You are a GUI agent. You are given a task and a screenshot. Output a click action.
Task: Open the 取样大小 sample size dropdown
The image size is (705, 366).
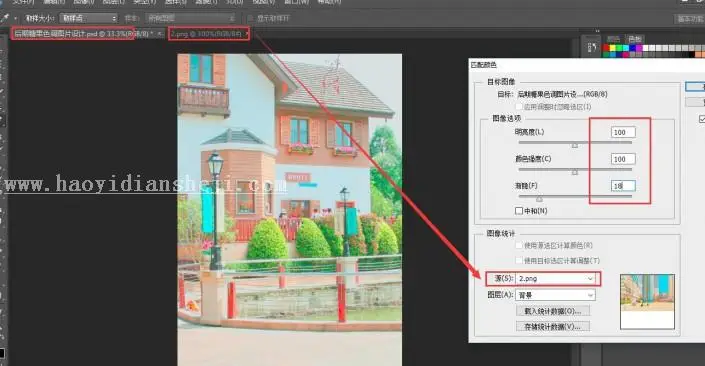click(89, 18)
